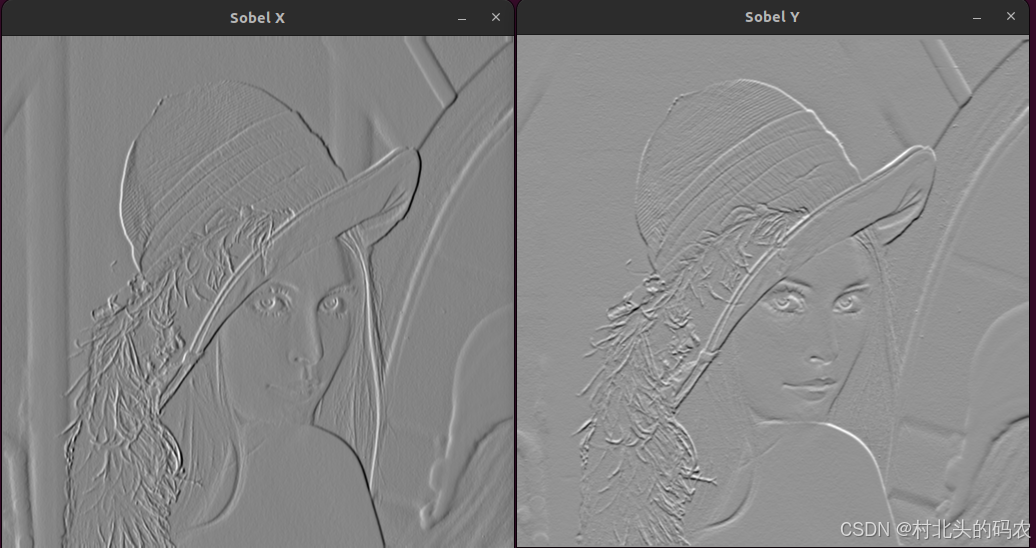Click the Sobel Y gradient image
The image size is (1036, 548).
pyautogui.click(x=772, y=291)
